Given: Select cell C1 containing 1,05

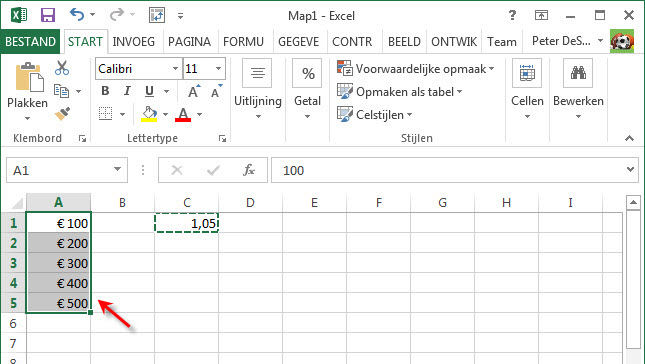Looking at the screenshot, I should tap(187, 223).
